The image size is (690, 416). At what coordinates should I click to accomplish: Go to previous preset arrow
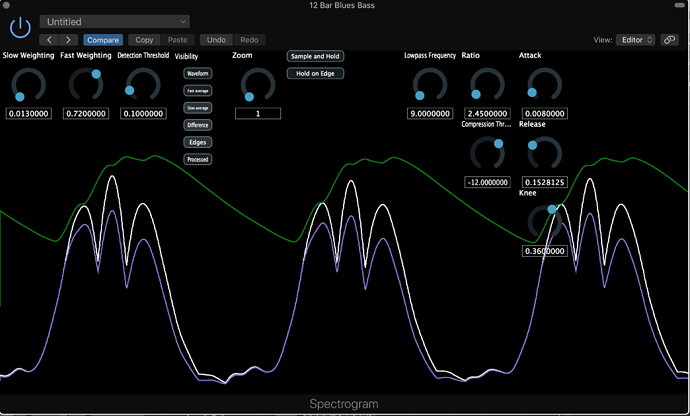(x=49, y=40)
